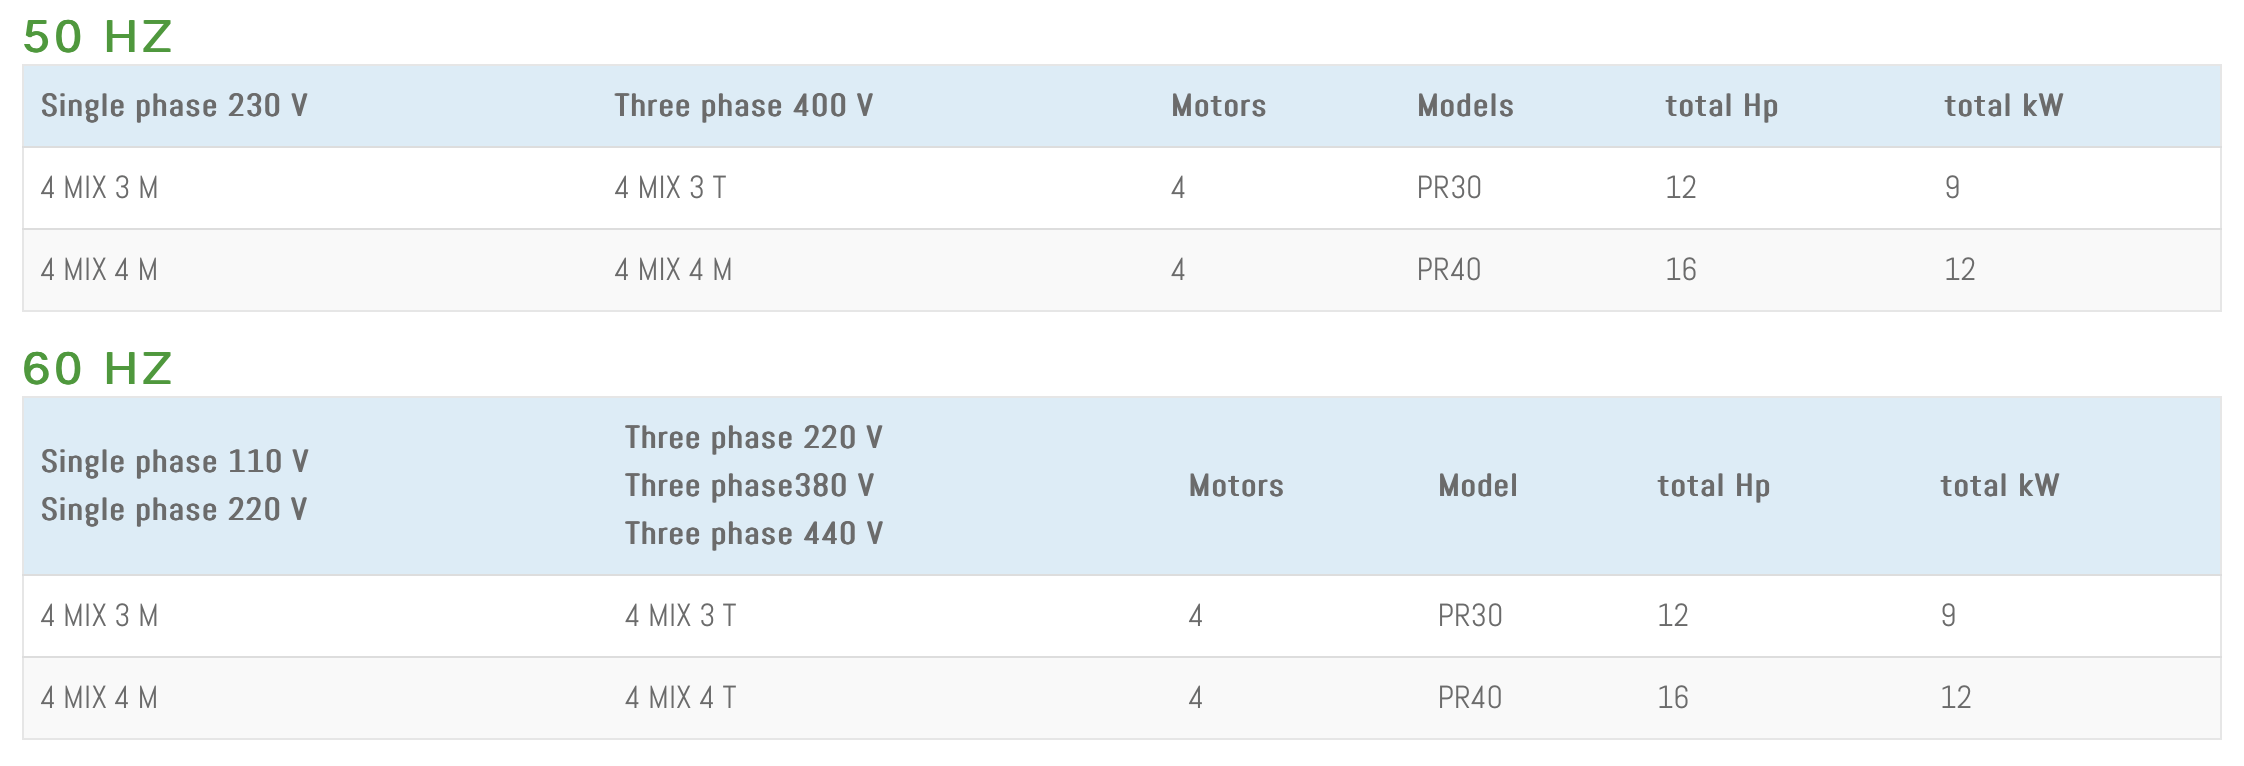The height and width of the screenshot is (766, 2244).
Task: Click Motors header in the 50 HZ table
Action: tap(1218, 106)
